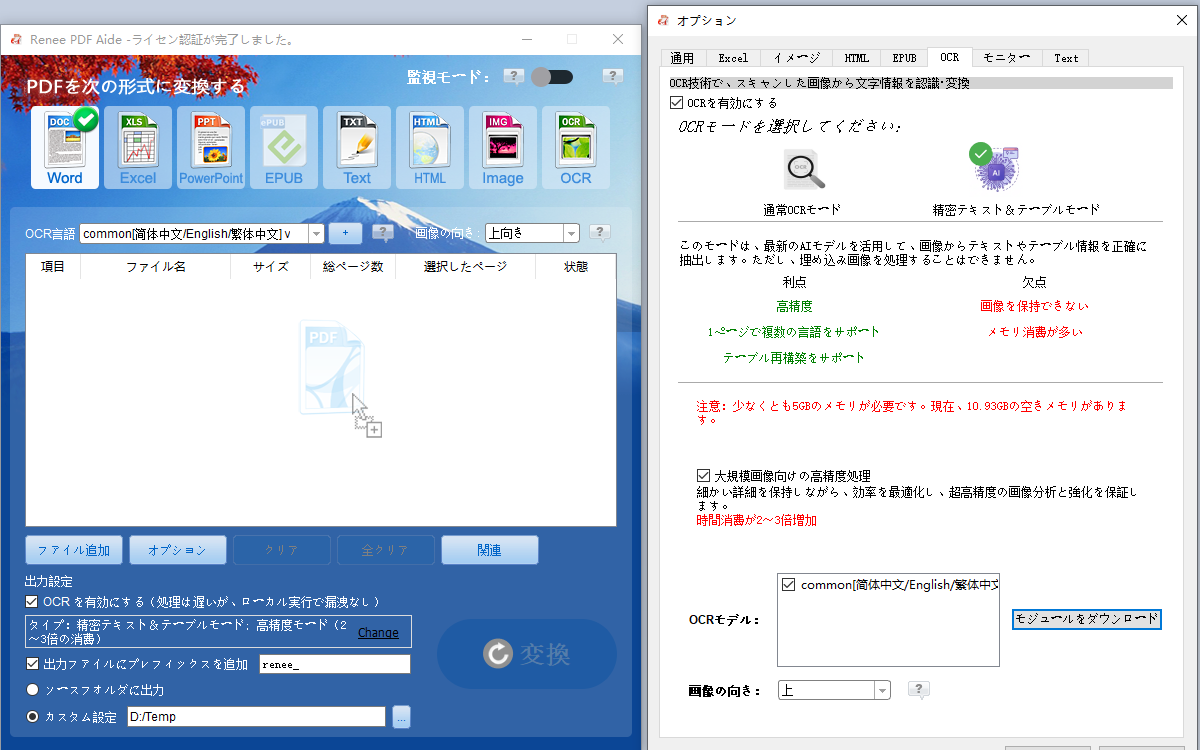Open options 画像の向き dropdown showing 上
This screenshot has width=1200, height=750.
tap(834, 690)
